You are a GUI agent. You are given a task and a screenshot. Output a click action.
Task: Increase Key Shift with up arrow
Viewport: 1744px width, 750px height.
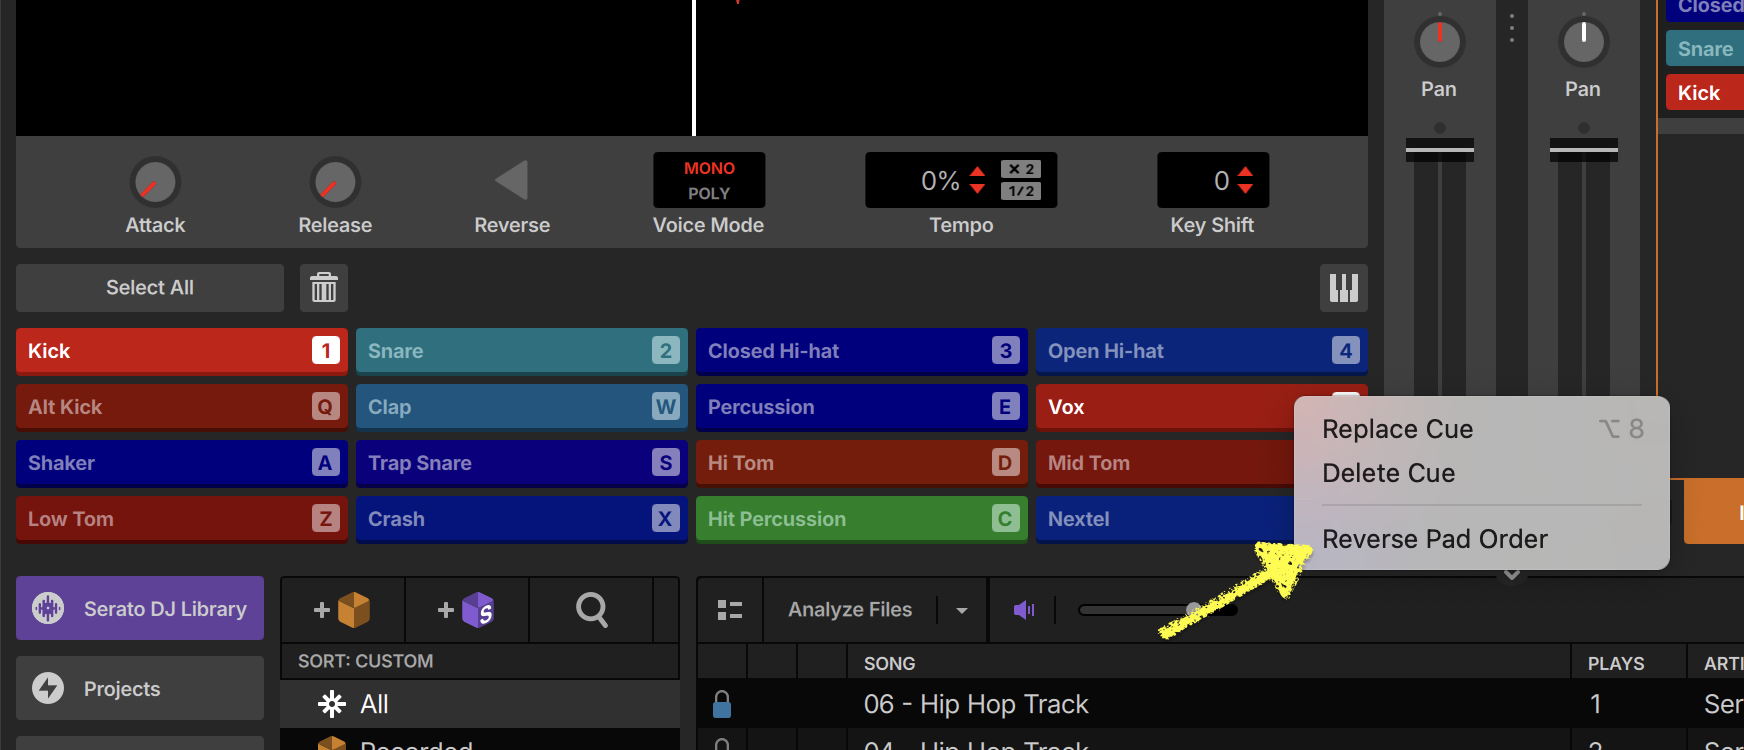click(1245, 172)
